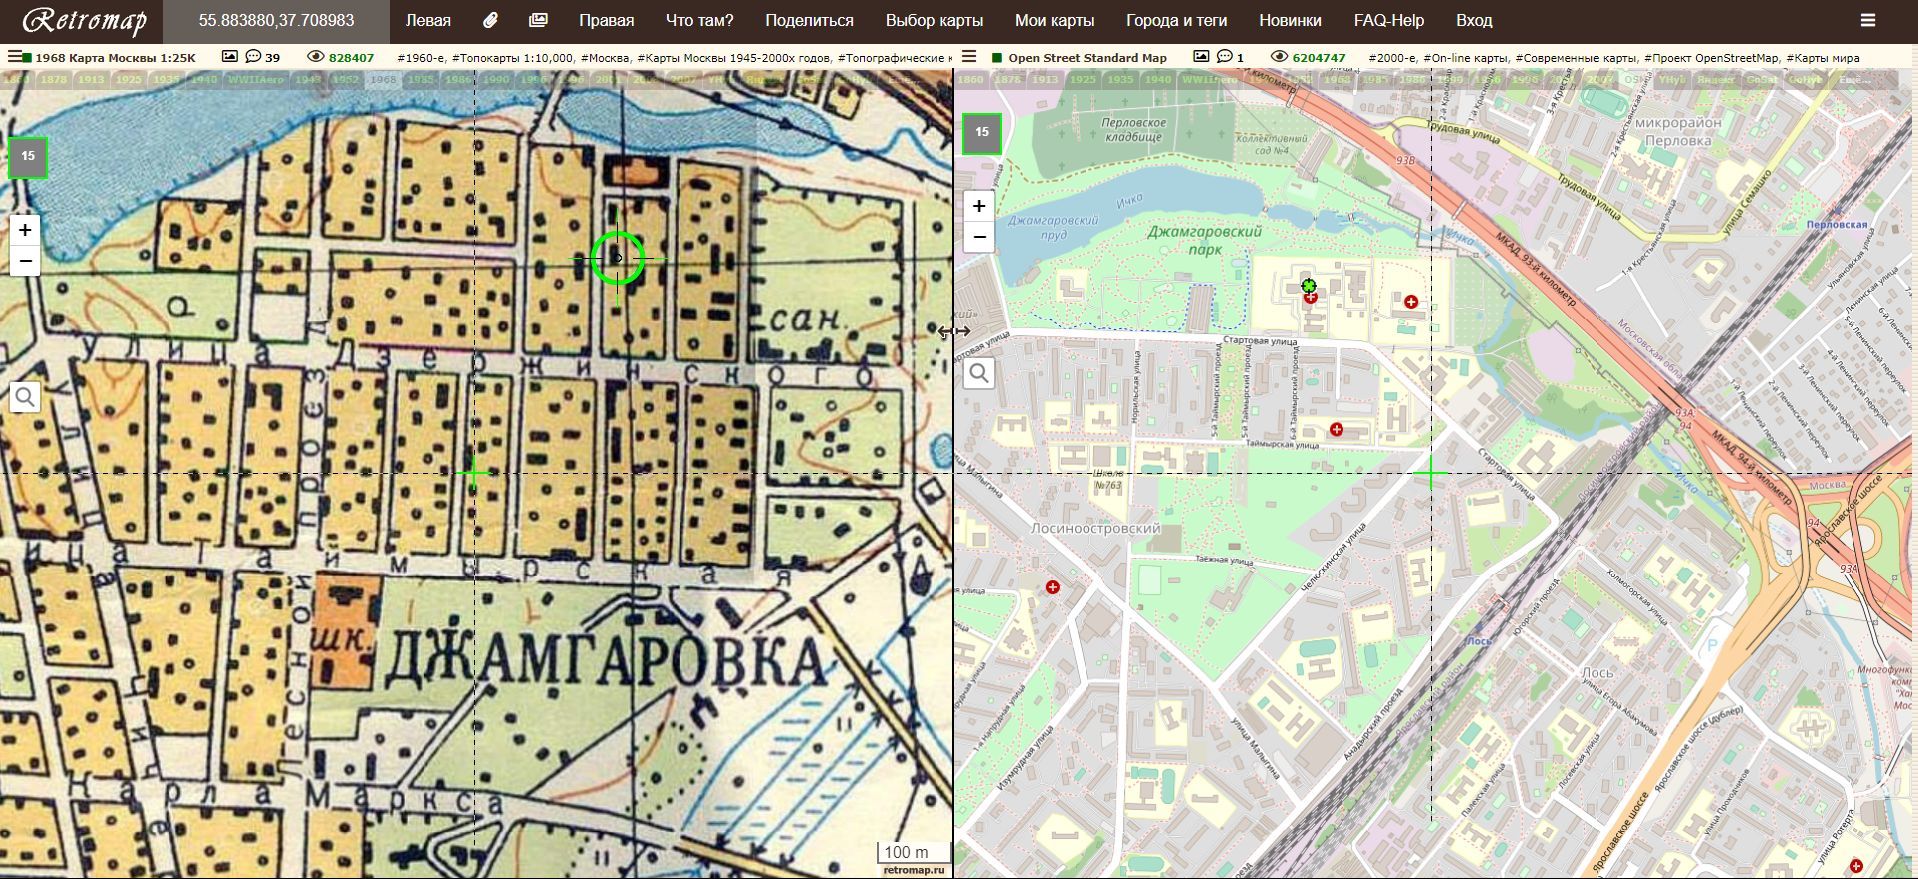Expand left map's layer list menu icon

tap(14, 58)
